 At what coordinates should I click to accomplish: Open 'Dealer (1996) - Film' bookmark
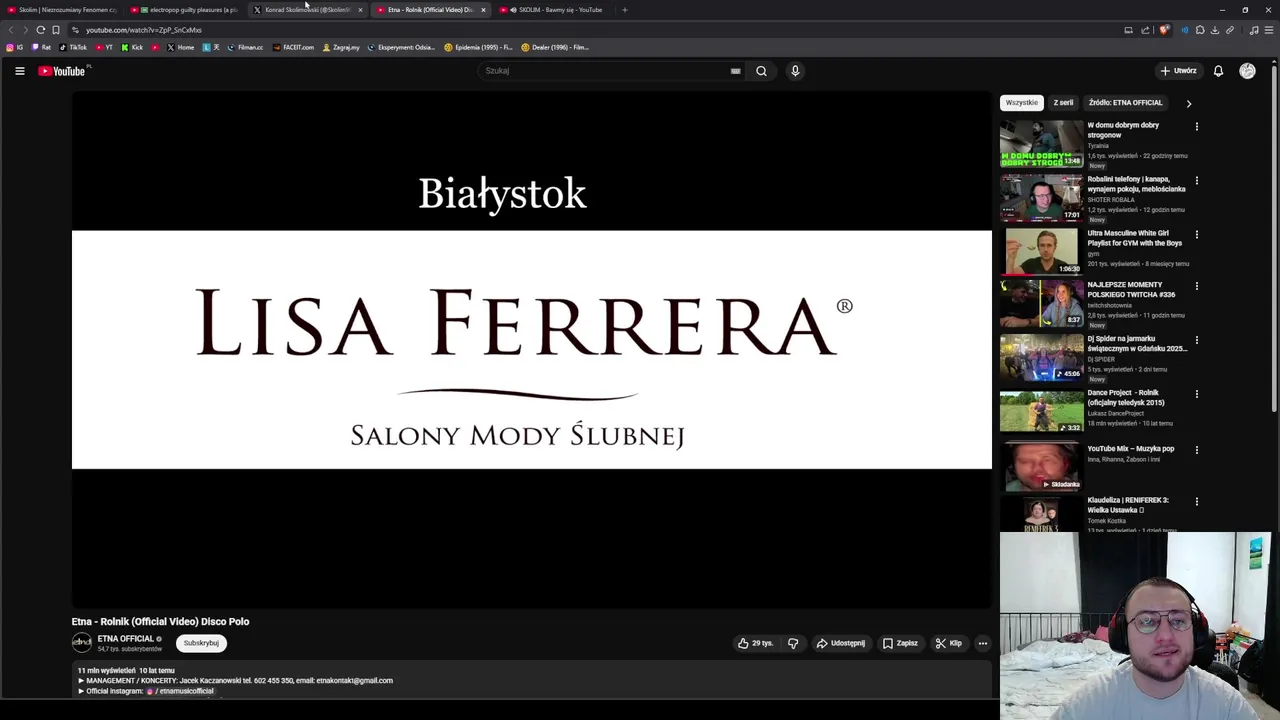pyautogui.click(x=555, y=47)
